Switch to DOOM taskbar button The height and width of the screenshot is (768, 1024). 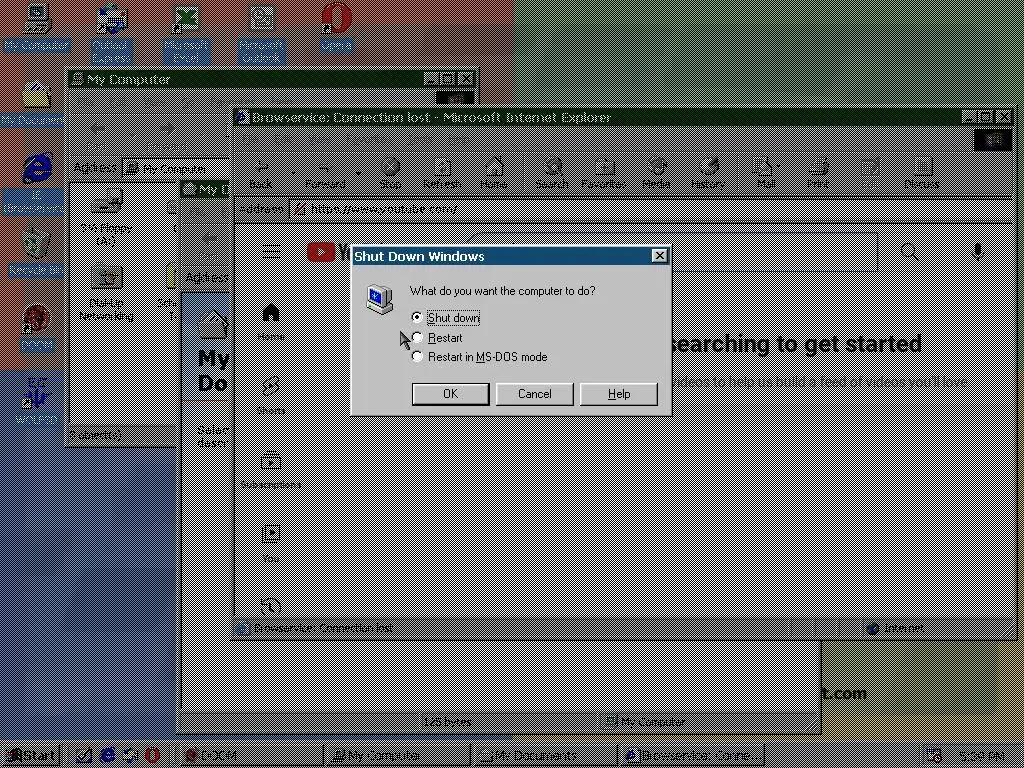(251, 756)
